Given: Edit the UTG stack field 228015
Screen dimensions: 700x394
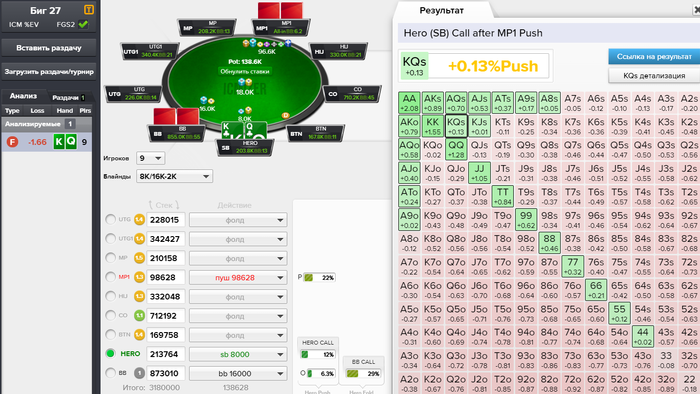Looking at the screenshot, I should tap(166, 220).
